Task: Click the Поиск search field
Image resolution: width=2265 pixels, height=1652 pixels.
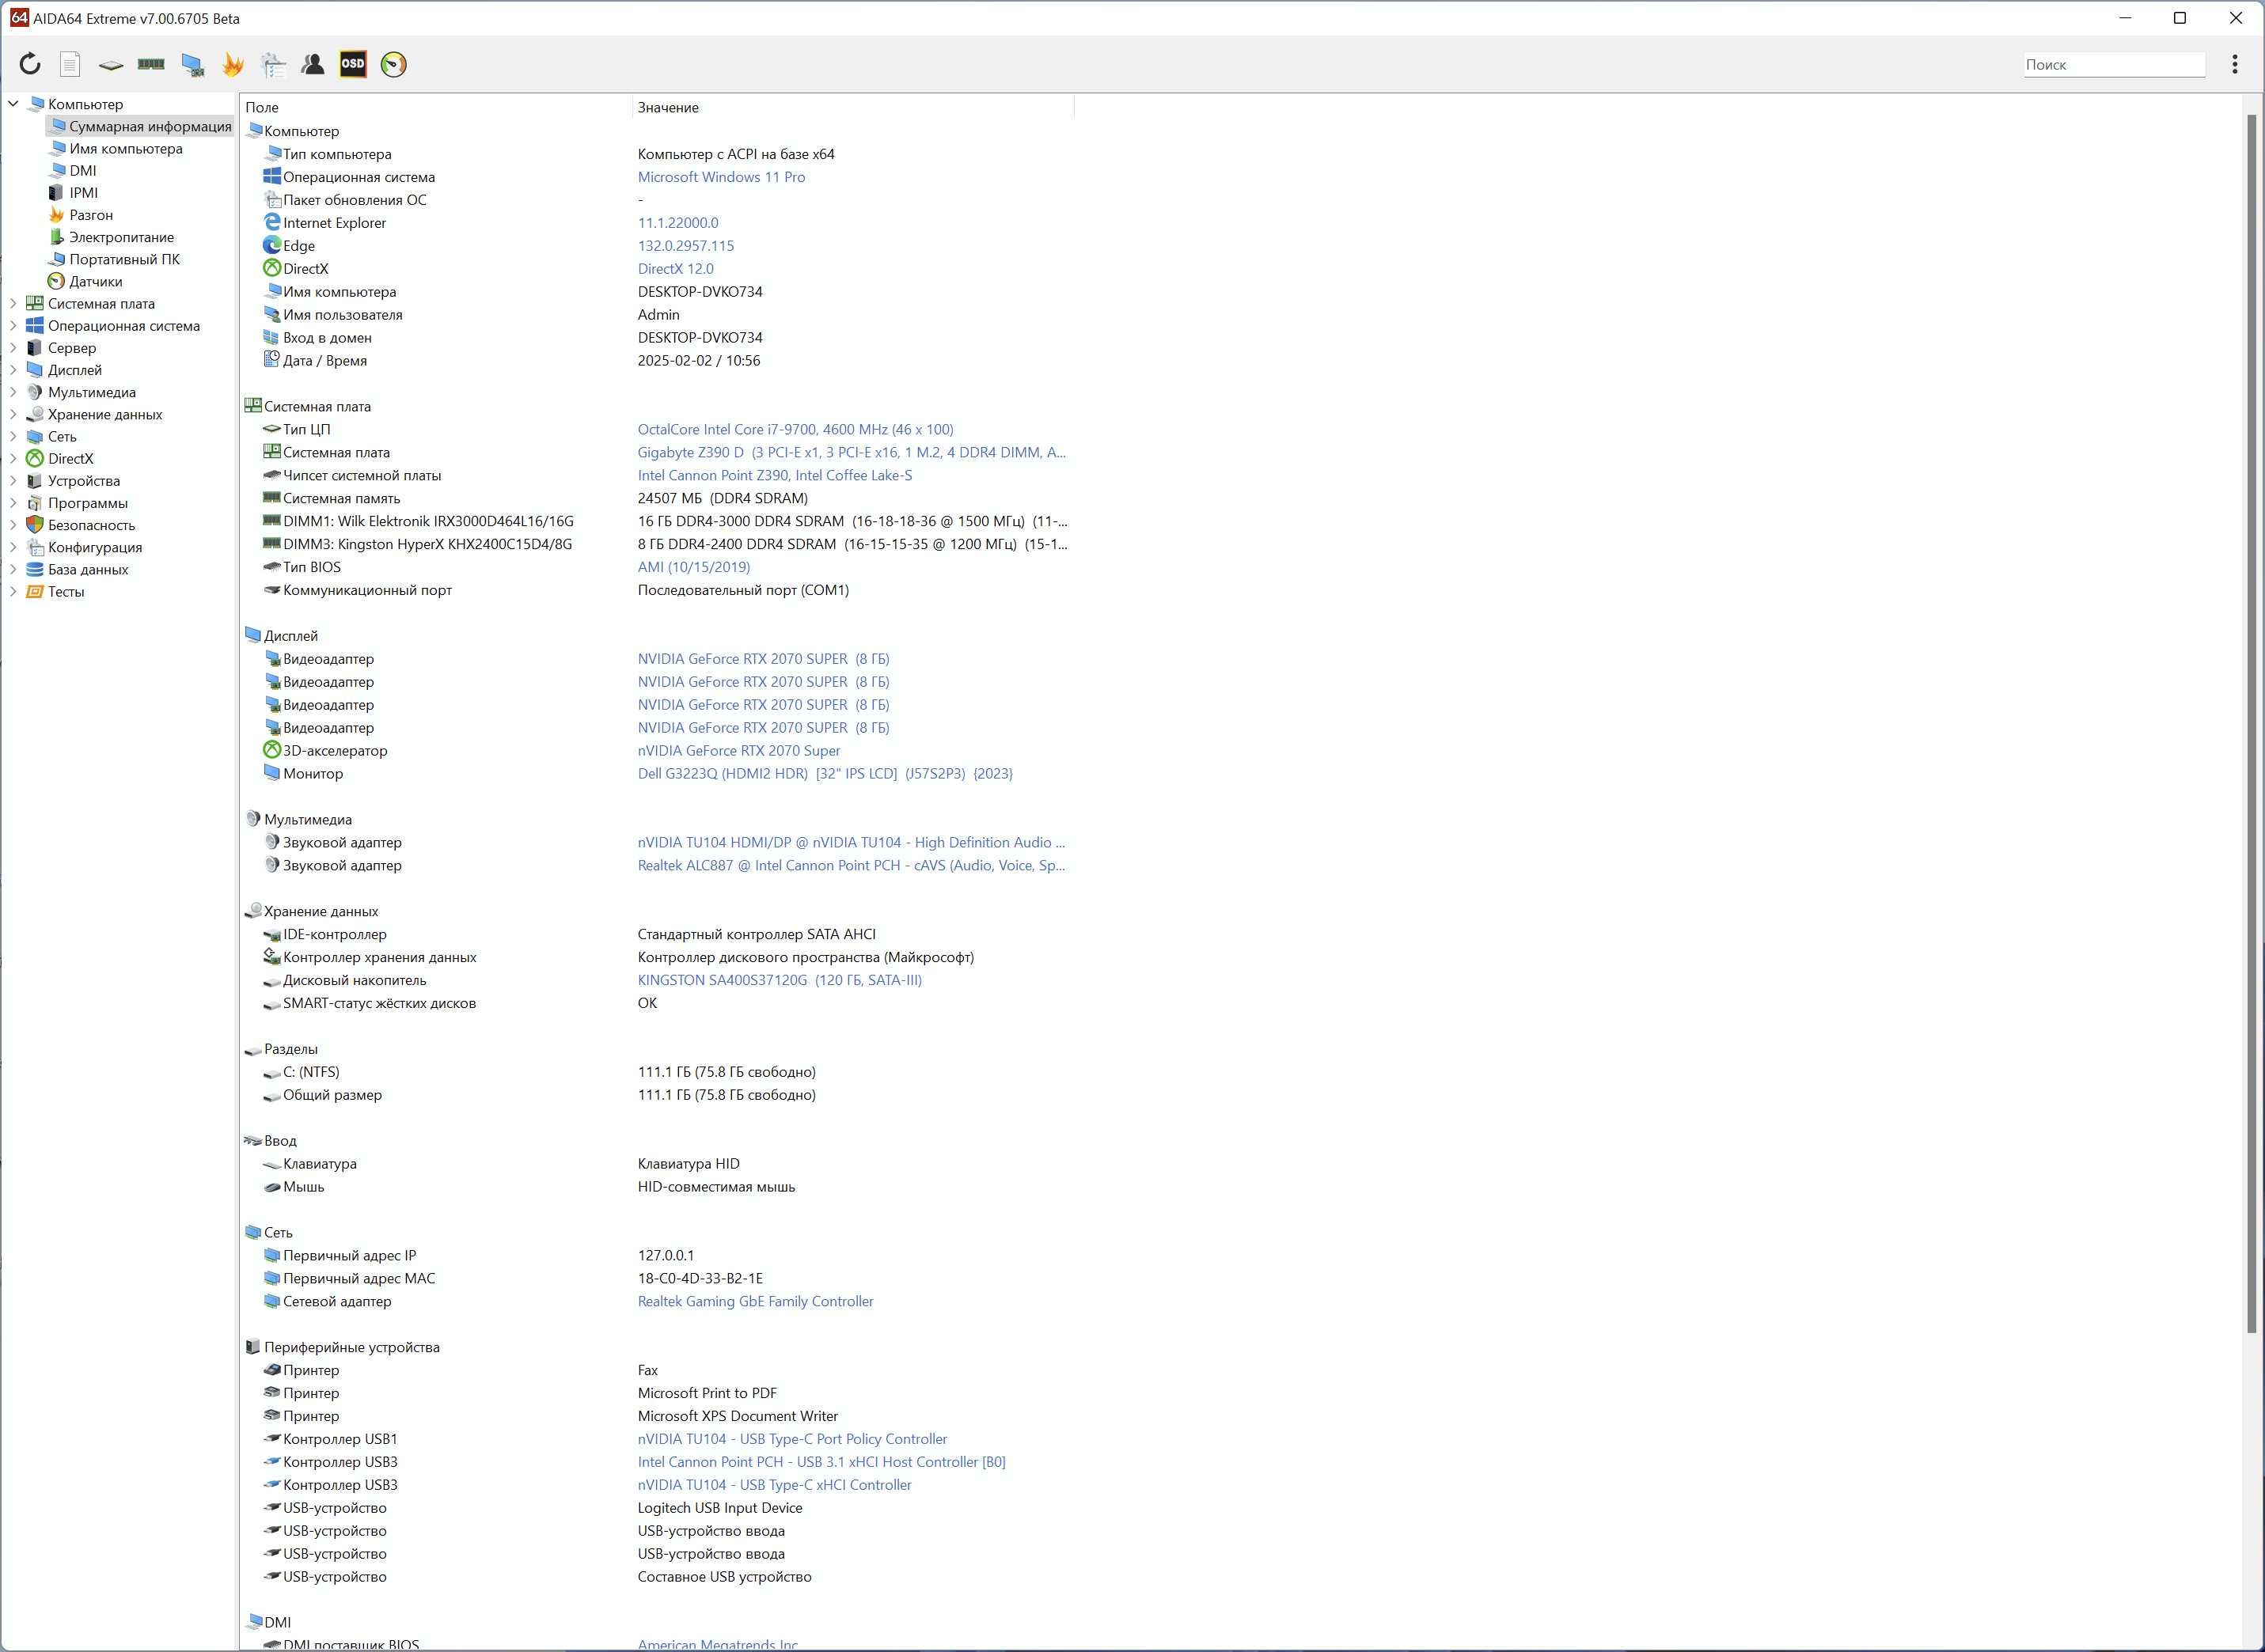Action: pos(2114,65)
